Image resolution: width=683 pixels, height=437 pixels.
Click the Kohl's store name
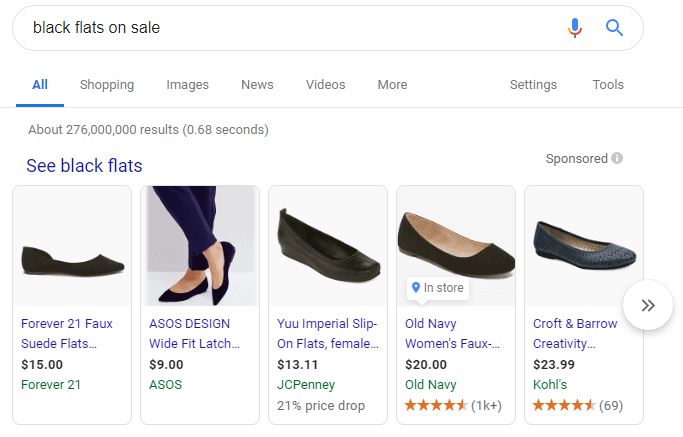(x=550, y=385)
